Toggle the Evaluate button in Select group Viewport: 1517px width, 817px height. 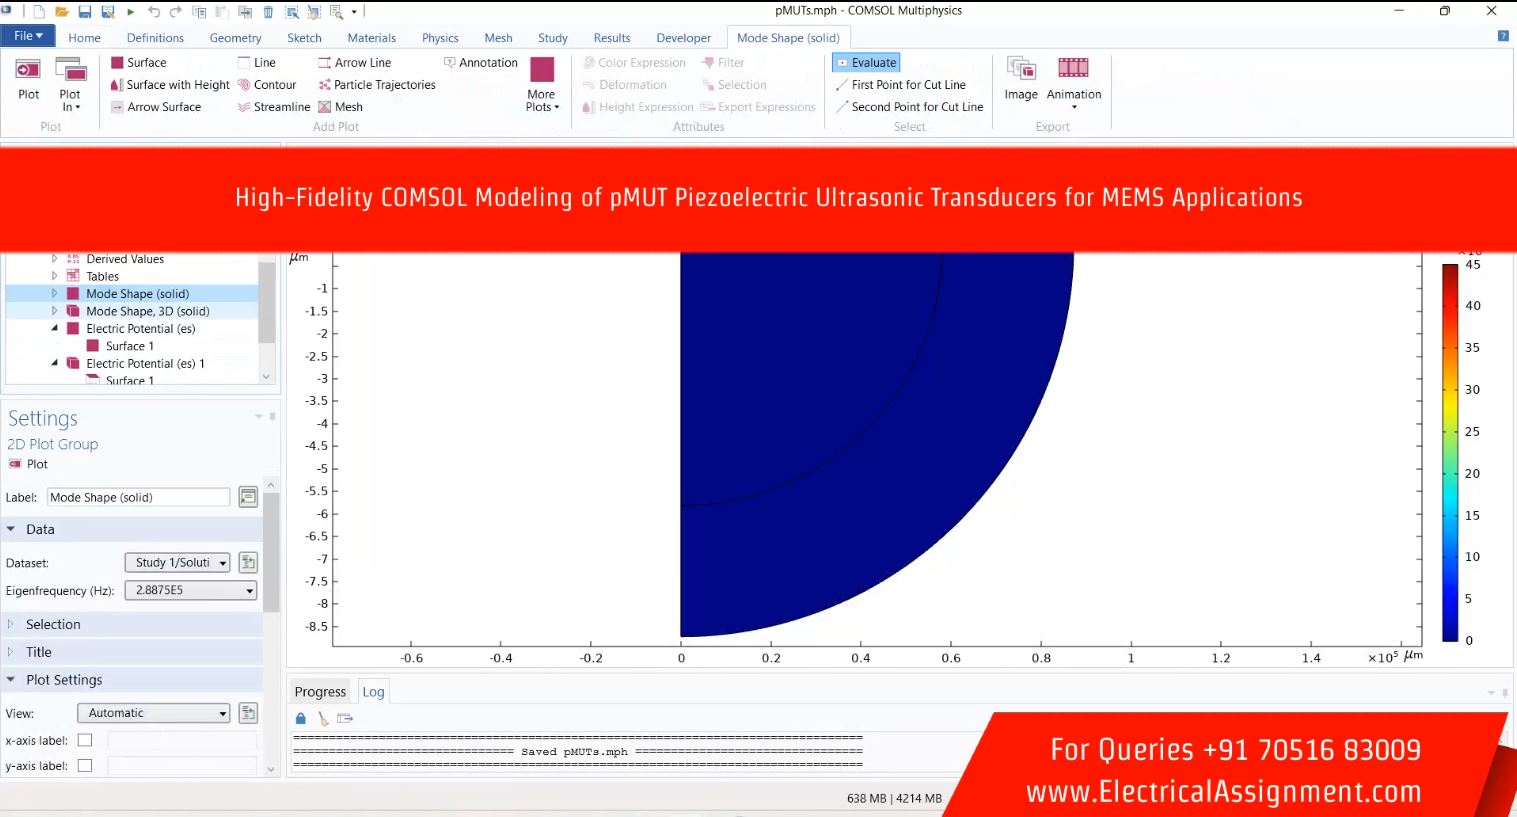866,63
